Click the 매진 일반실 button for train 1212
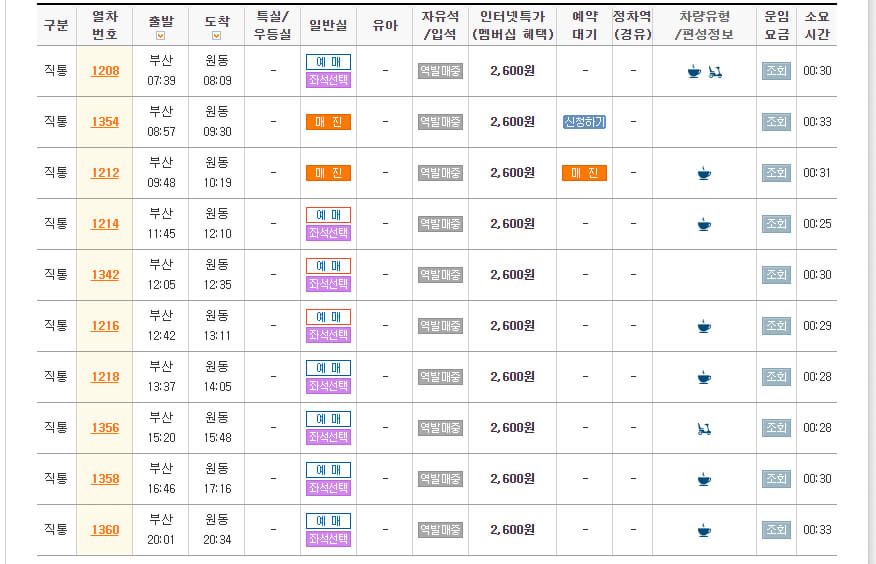Image resolution: width=876 pixels, height=564 pixels. 328,173
